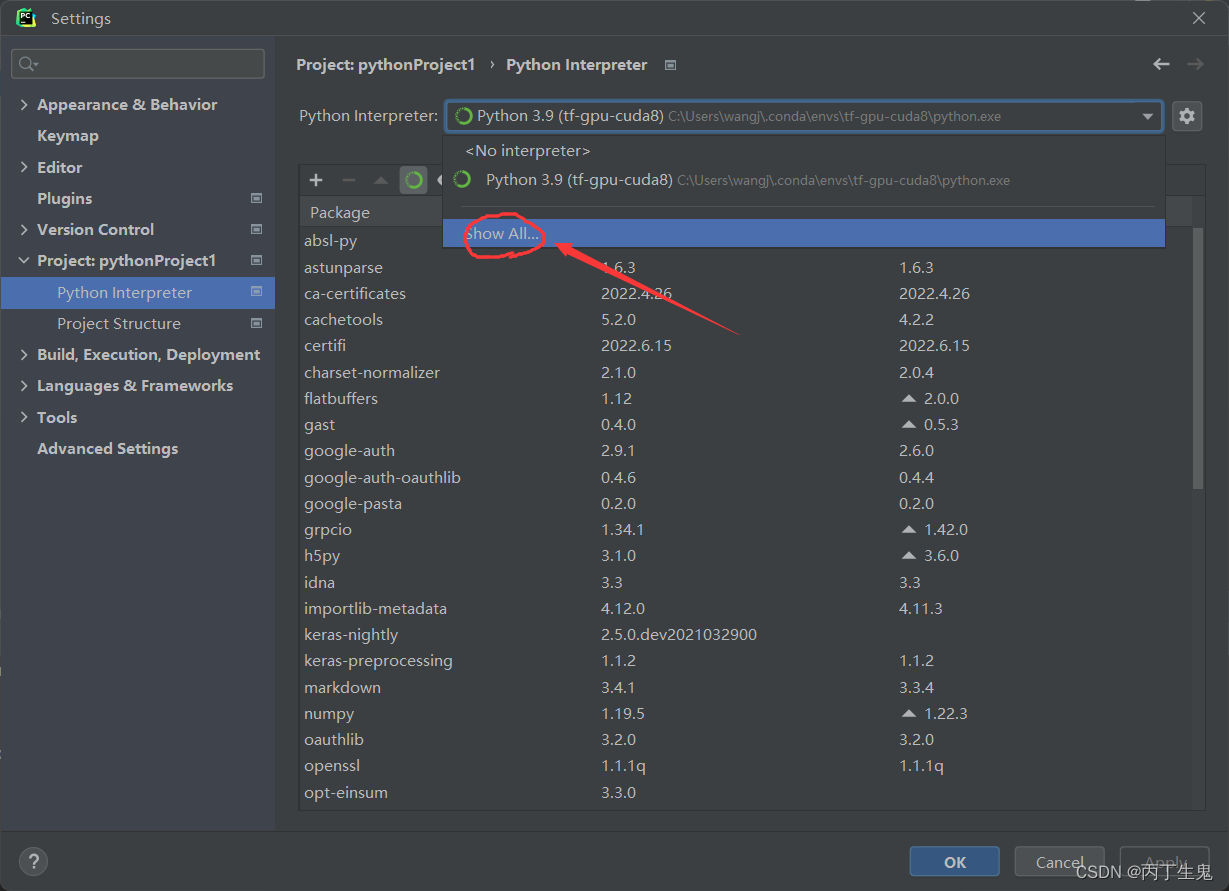The image size is (1229, 891).
Task: Expand the Tools section
Action: 24,417
